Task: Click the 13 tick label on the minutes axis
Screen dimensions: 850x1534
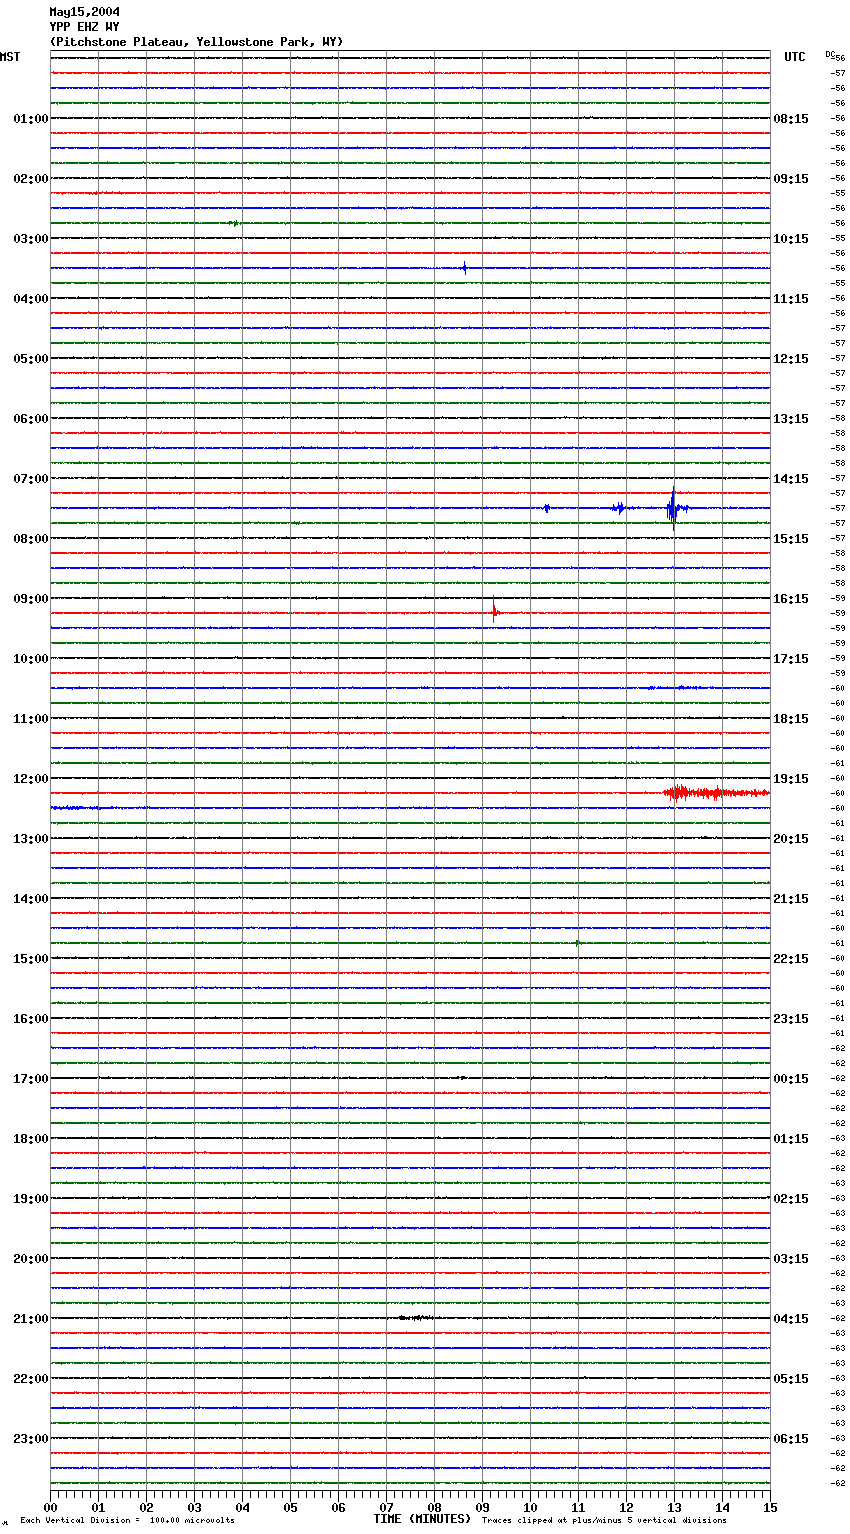Action: tap(674, 1507)
